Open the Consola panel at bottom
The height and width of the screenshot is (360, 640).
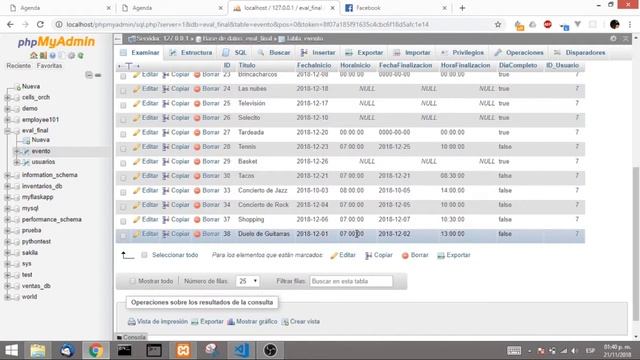[131, 337]
